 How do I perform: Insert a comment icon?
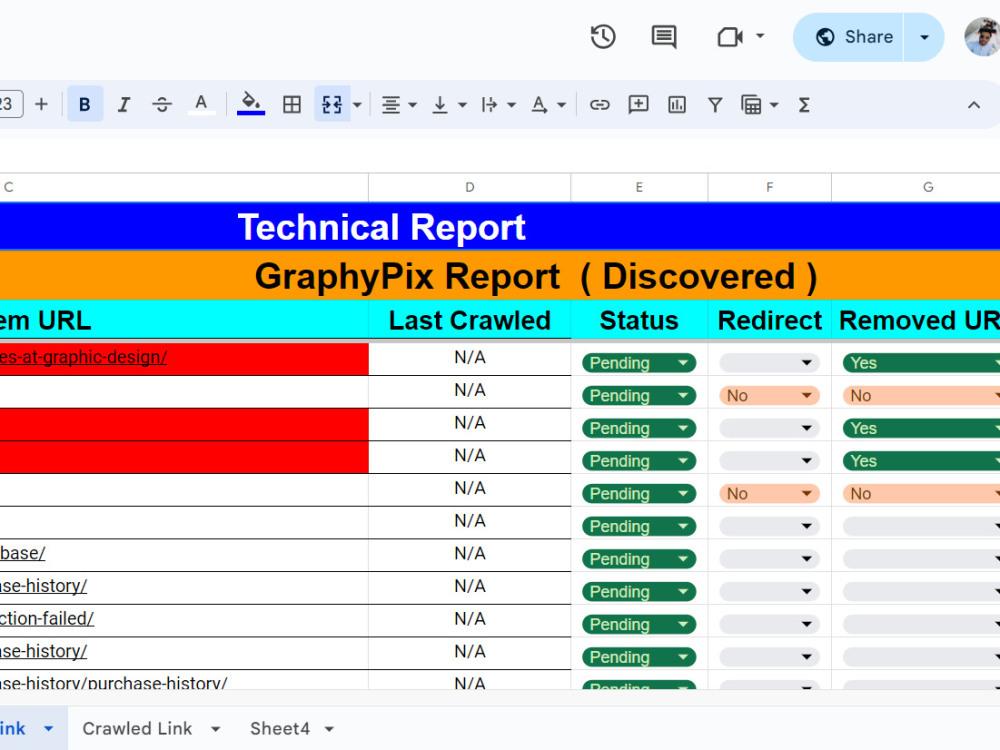click(x=638, y=105)
